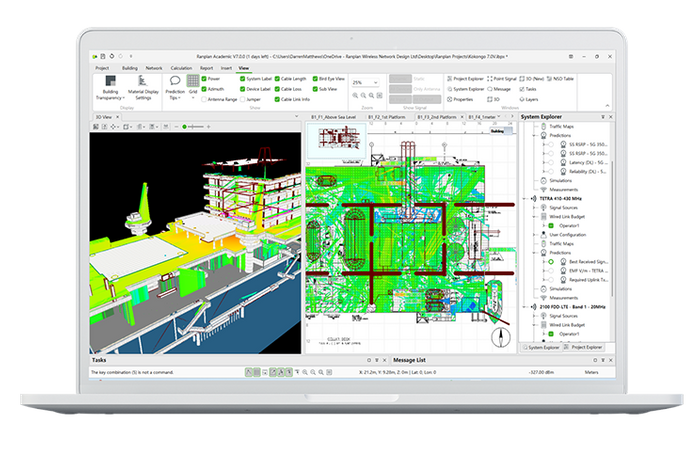This screenshot has height=453, width=700.
Task: Open the Grid dropdown arrow
Action: coord(193,97)
